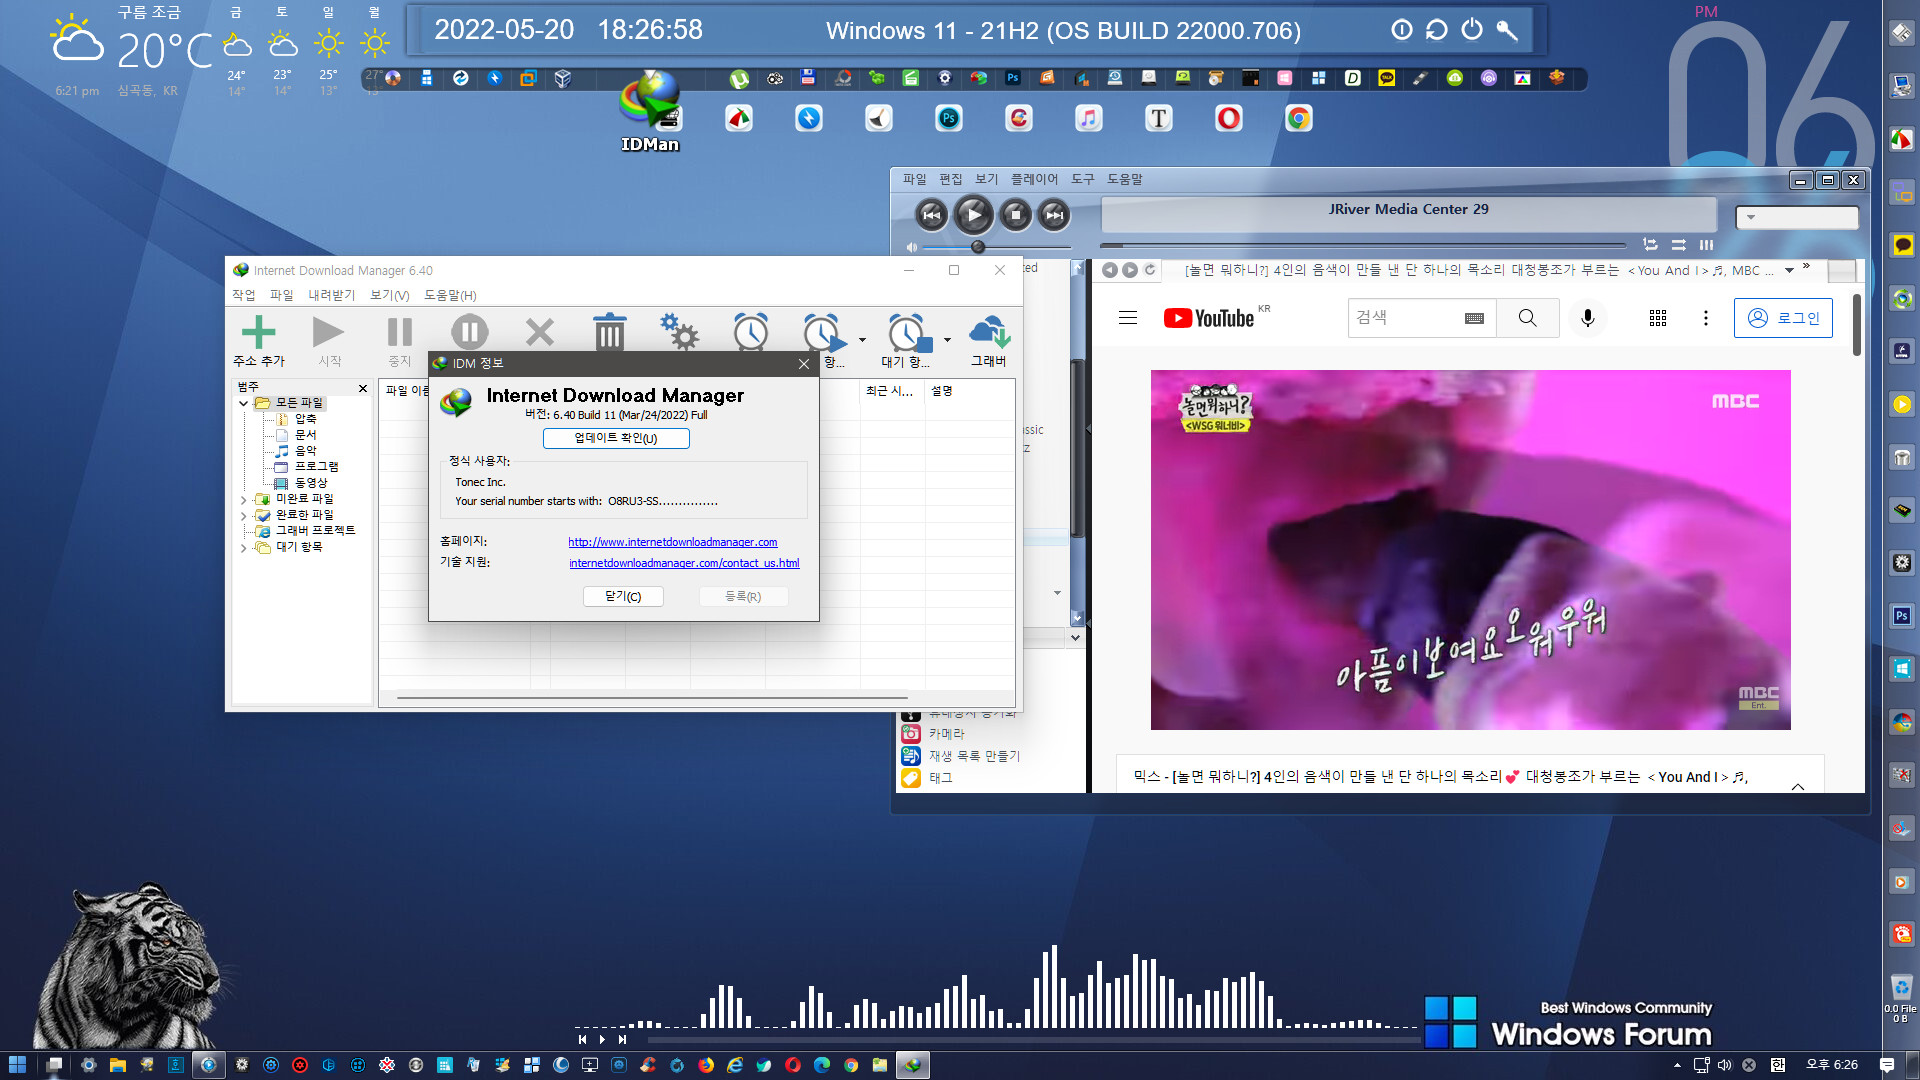Expand the 대기 항목 tree node
Viewport: 1920px width, 1080px height.
[243, 547]
